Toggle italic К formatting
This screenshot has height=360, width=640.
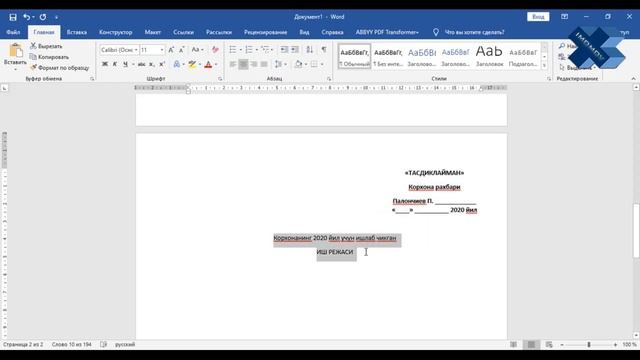pos(115,64)
